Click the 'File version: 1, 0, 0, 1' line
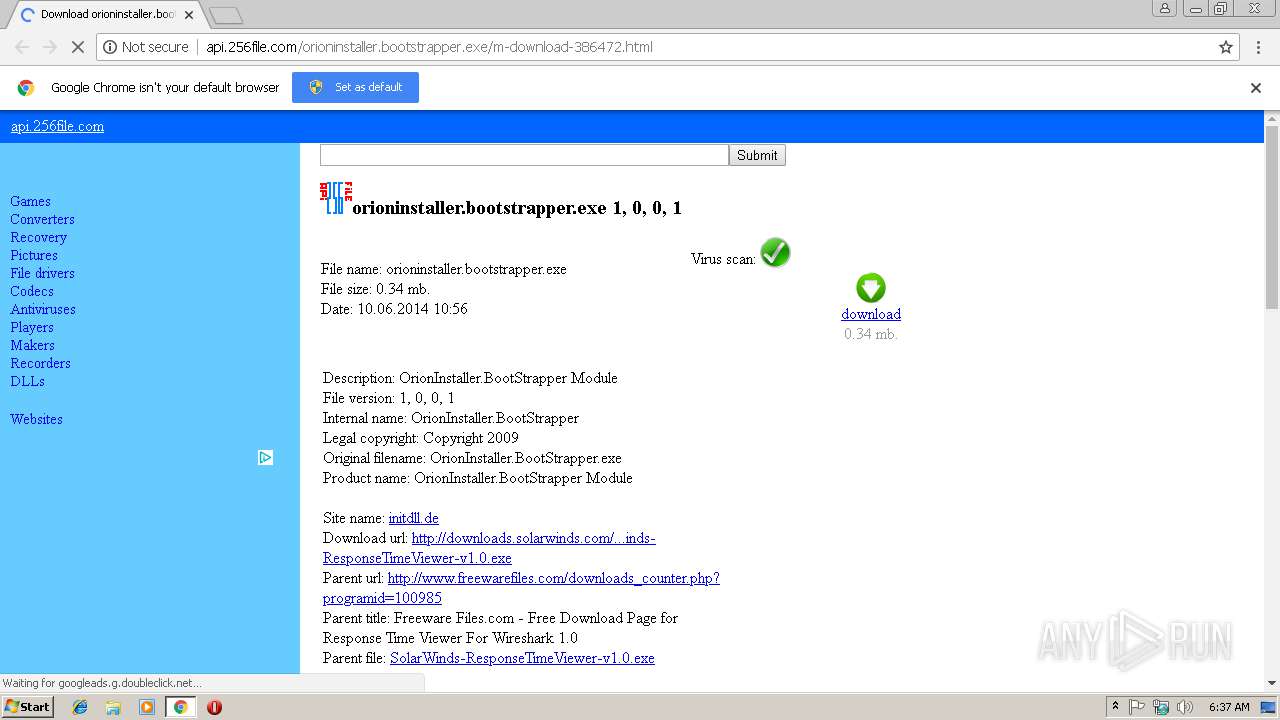Image resolution: width=1280 pixels, height=720 pixels. [x=389, y=398]
